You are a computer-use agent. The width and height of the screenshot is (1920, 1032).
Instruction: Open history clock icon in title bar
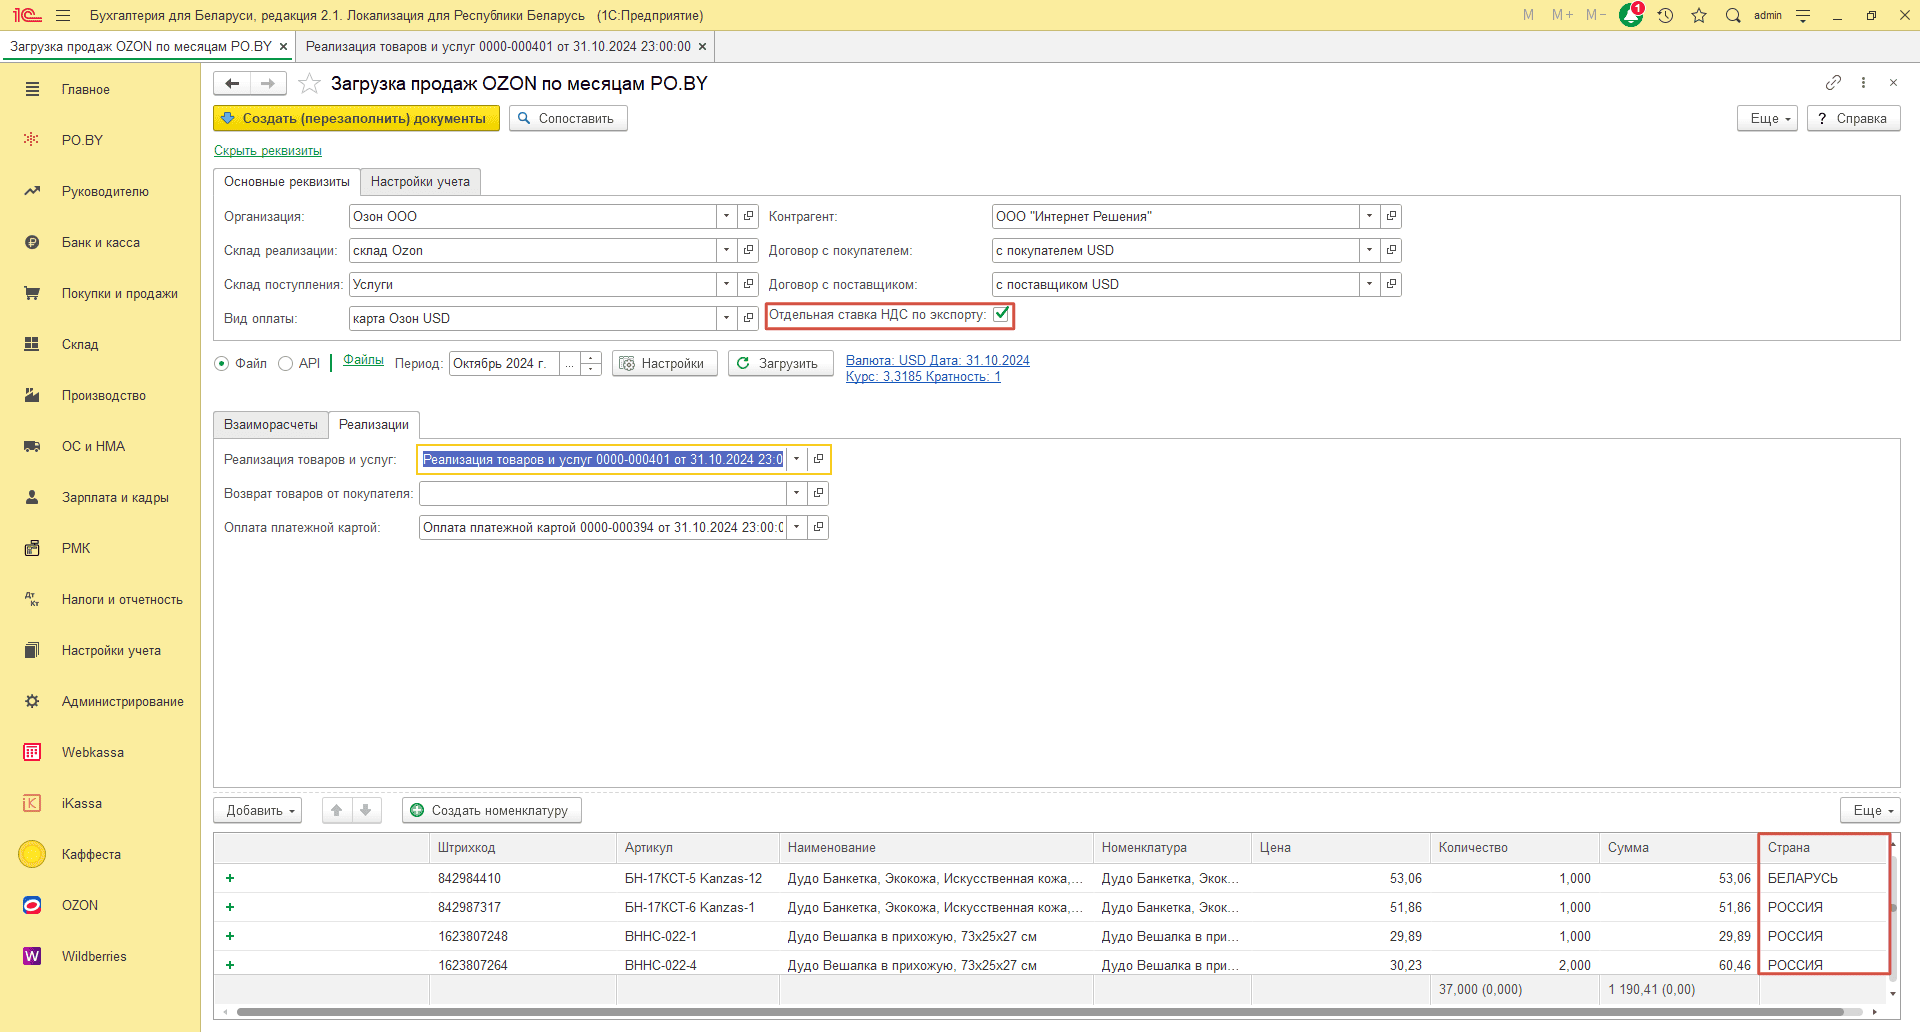click(1665, 15)
